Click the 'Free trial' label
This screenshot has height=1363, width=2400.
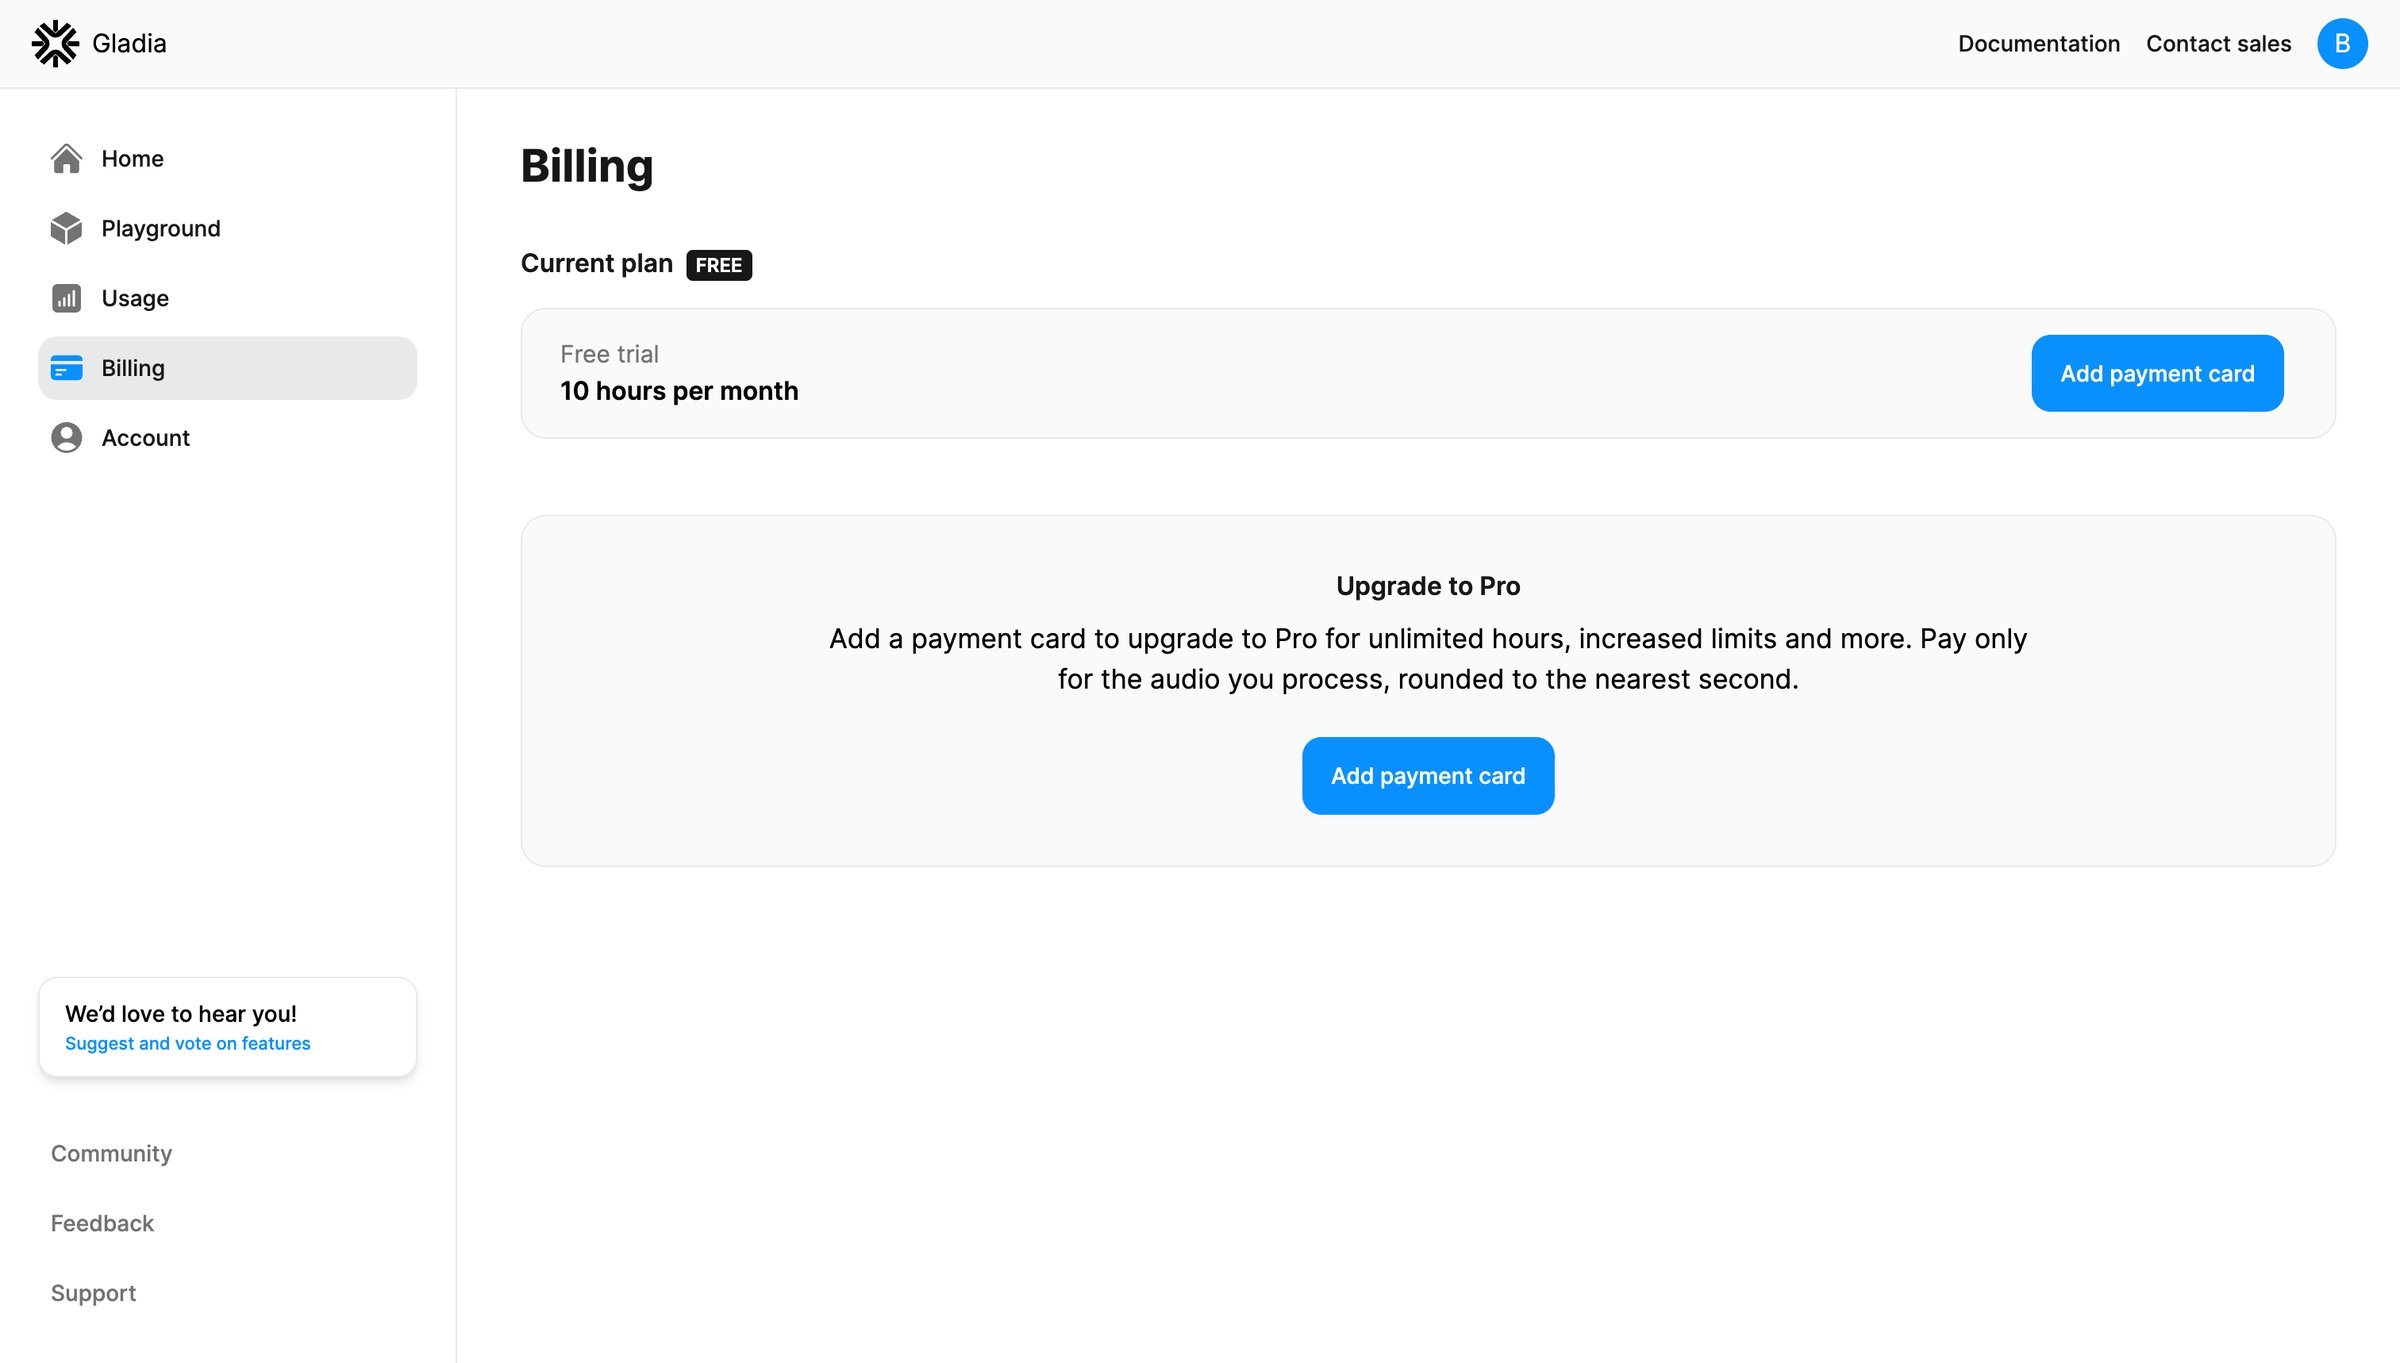(609, 354)
